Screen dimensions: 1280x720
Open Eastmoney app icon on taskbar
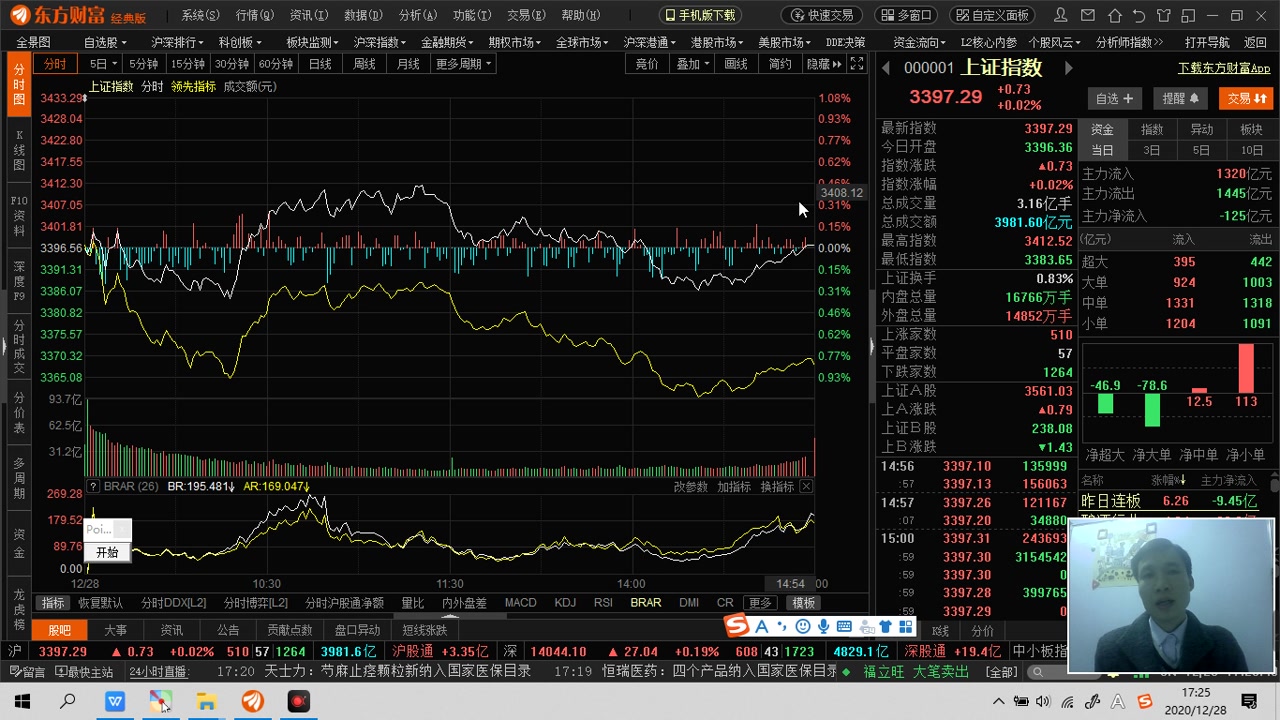coord(253,702)
